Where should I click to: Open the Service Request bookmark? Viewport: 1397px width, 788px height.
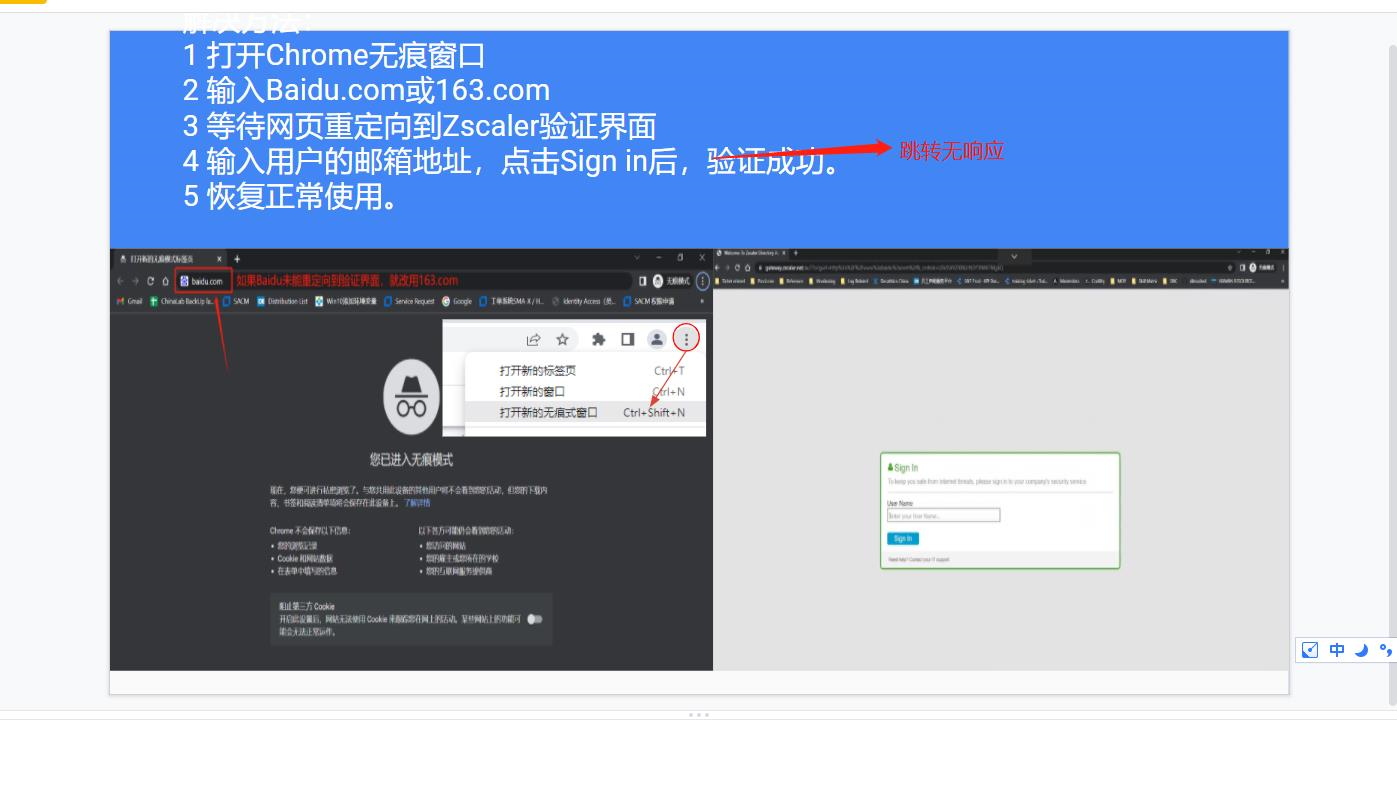coord(409,301)
